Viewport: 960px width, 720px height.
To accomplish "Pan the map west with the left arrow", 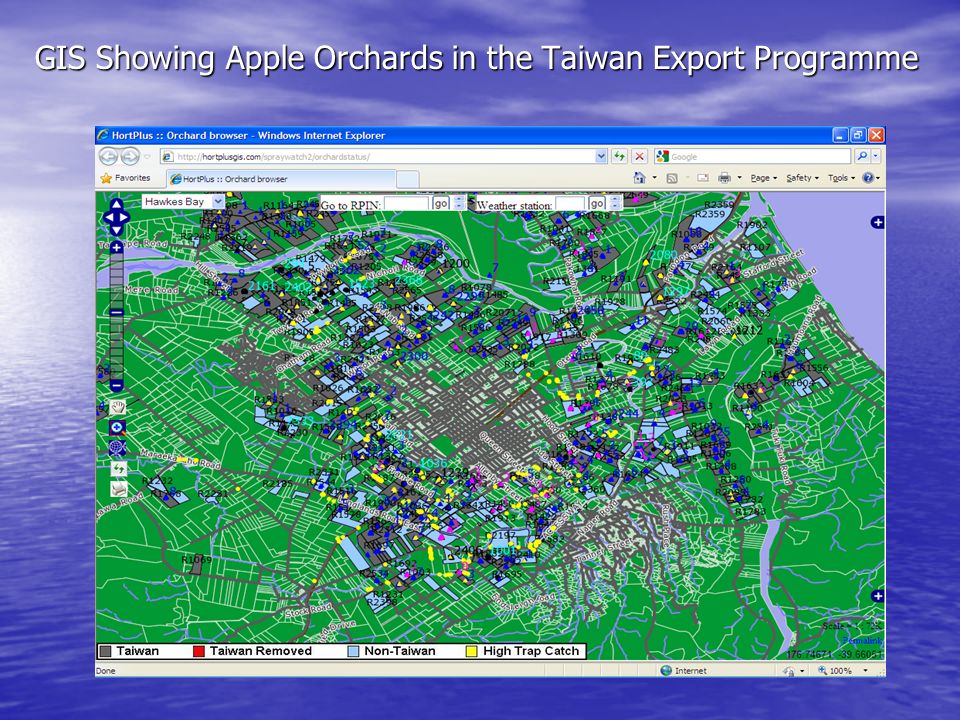I will click(x=108, y=217).
